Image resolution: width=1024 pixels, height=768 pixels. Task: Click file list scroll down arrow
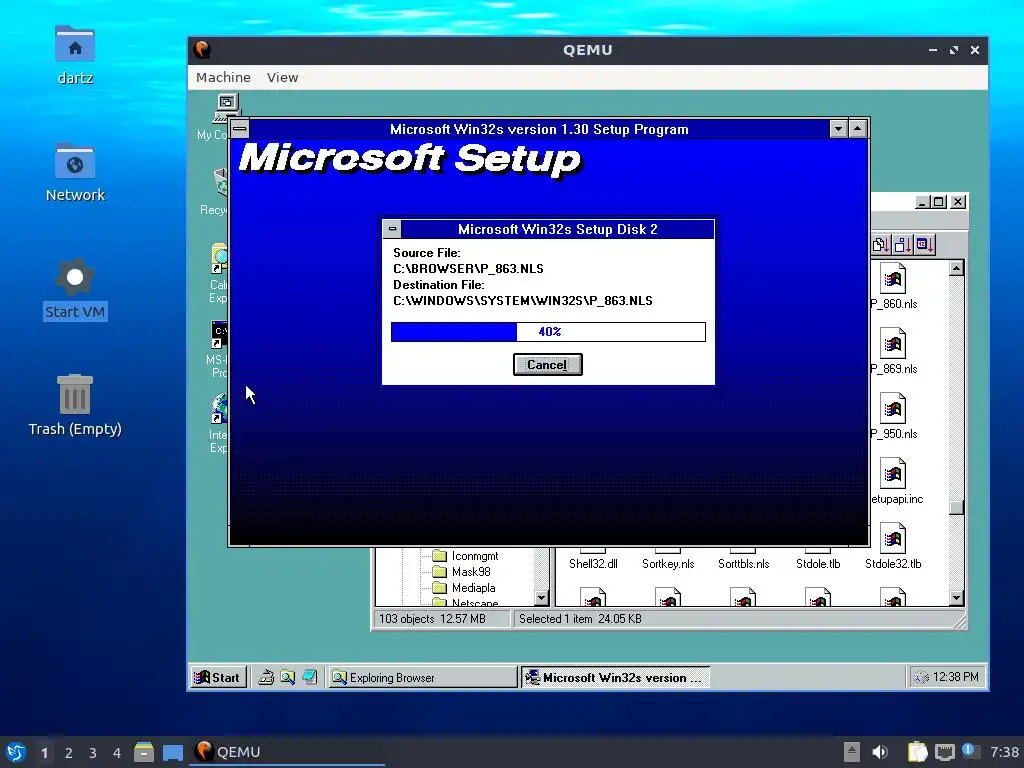[x=956, y=598]
